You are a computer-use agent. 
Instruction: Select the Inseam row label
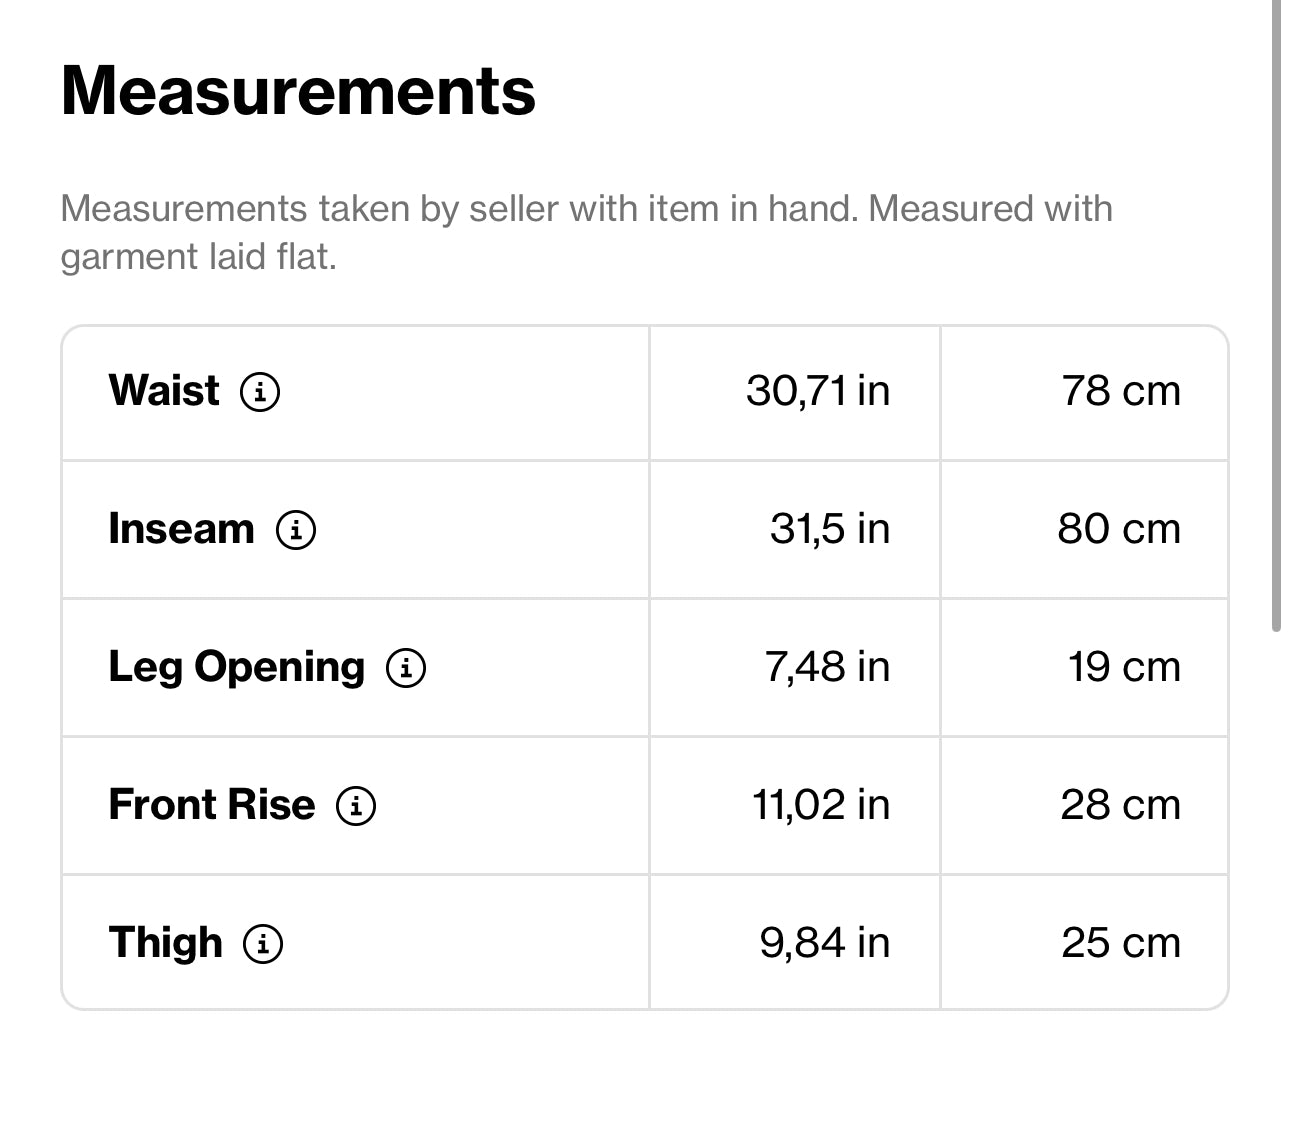pyautogui.click(x=181, y=528)
